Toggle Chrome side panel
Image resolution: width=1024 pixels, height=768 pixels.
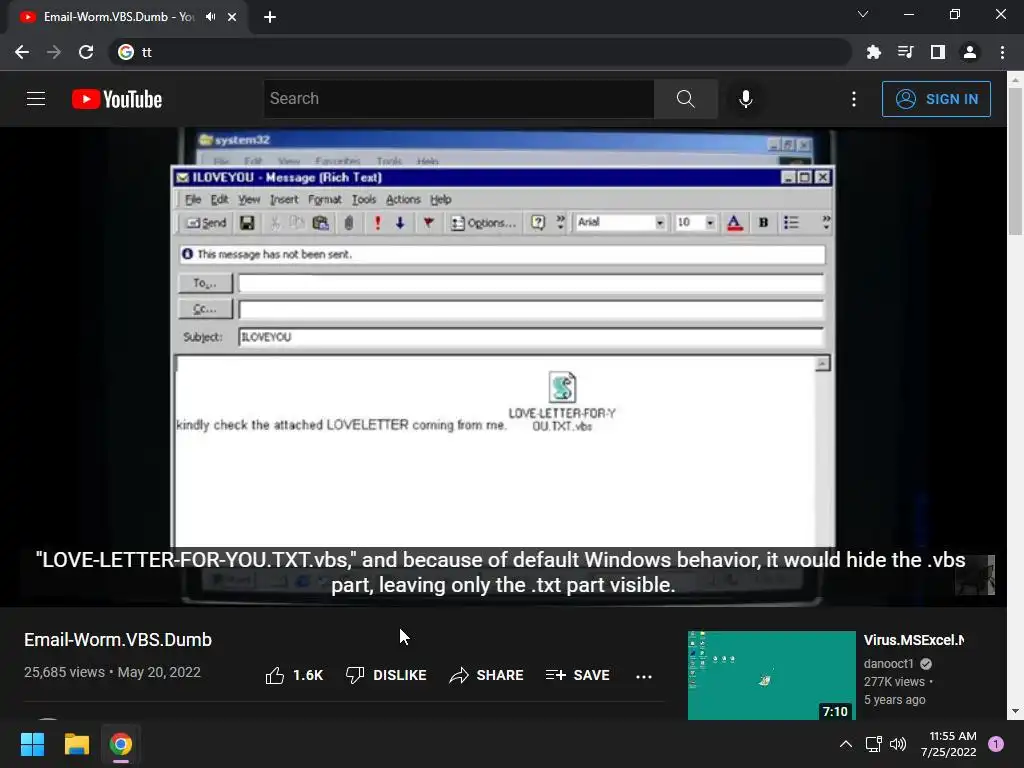point(938,52)
